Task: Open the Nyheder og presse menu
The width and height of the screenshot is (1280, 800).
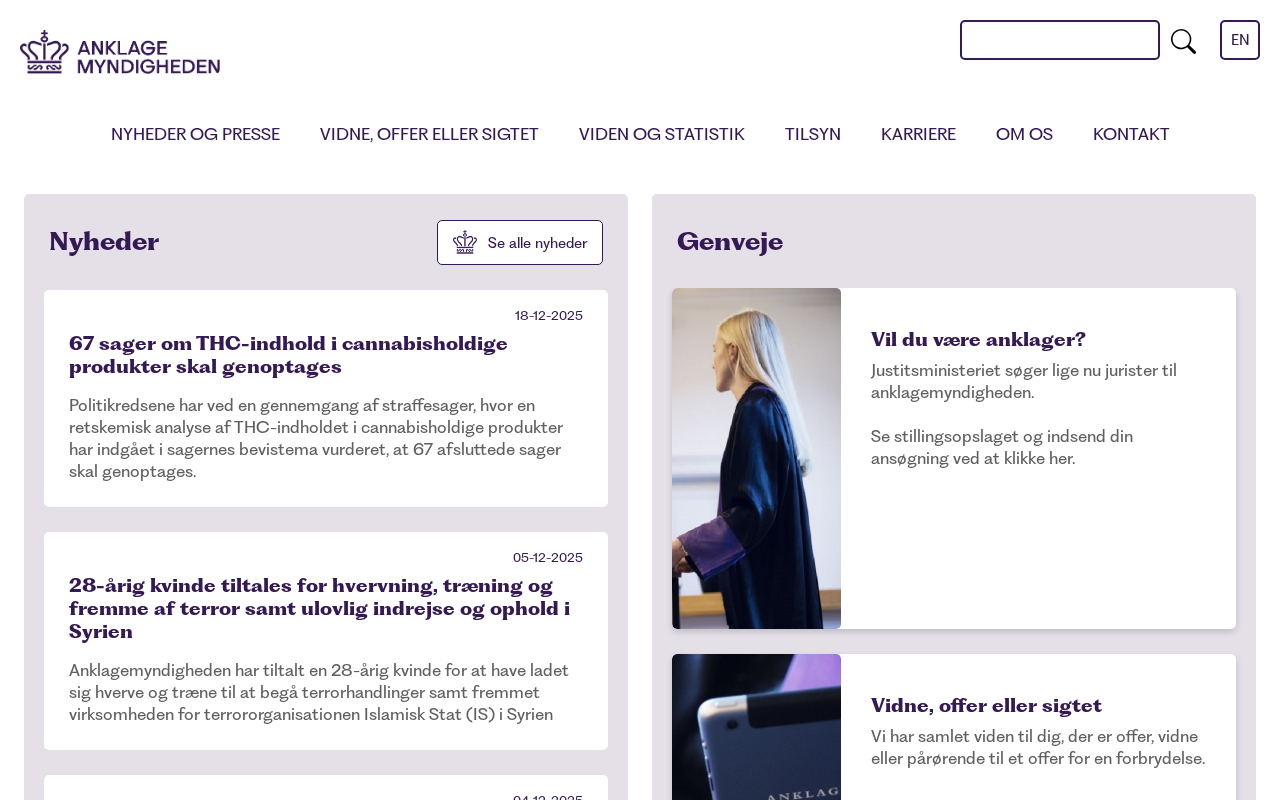Action: (195, 134)
